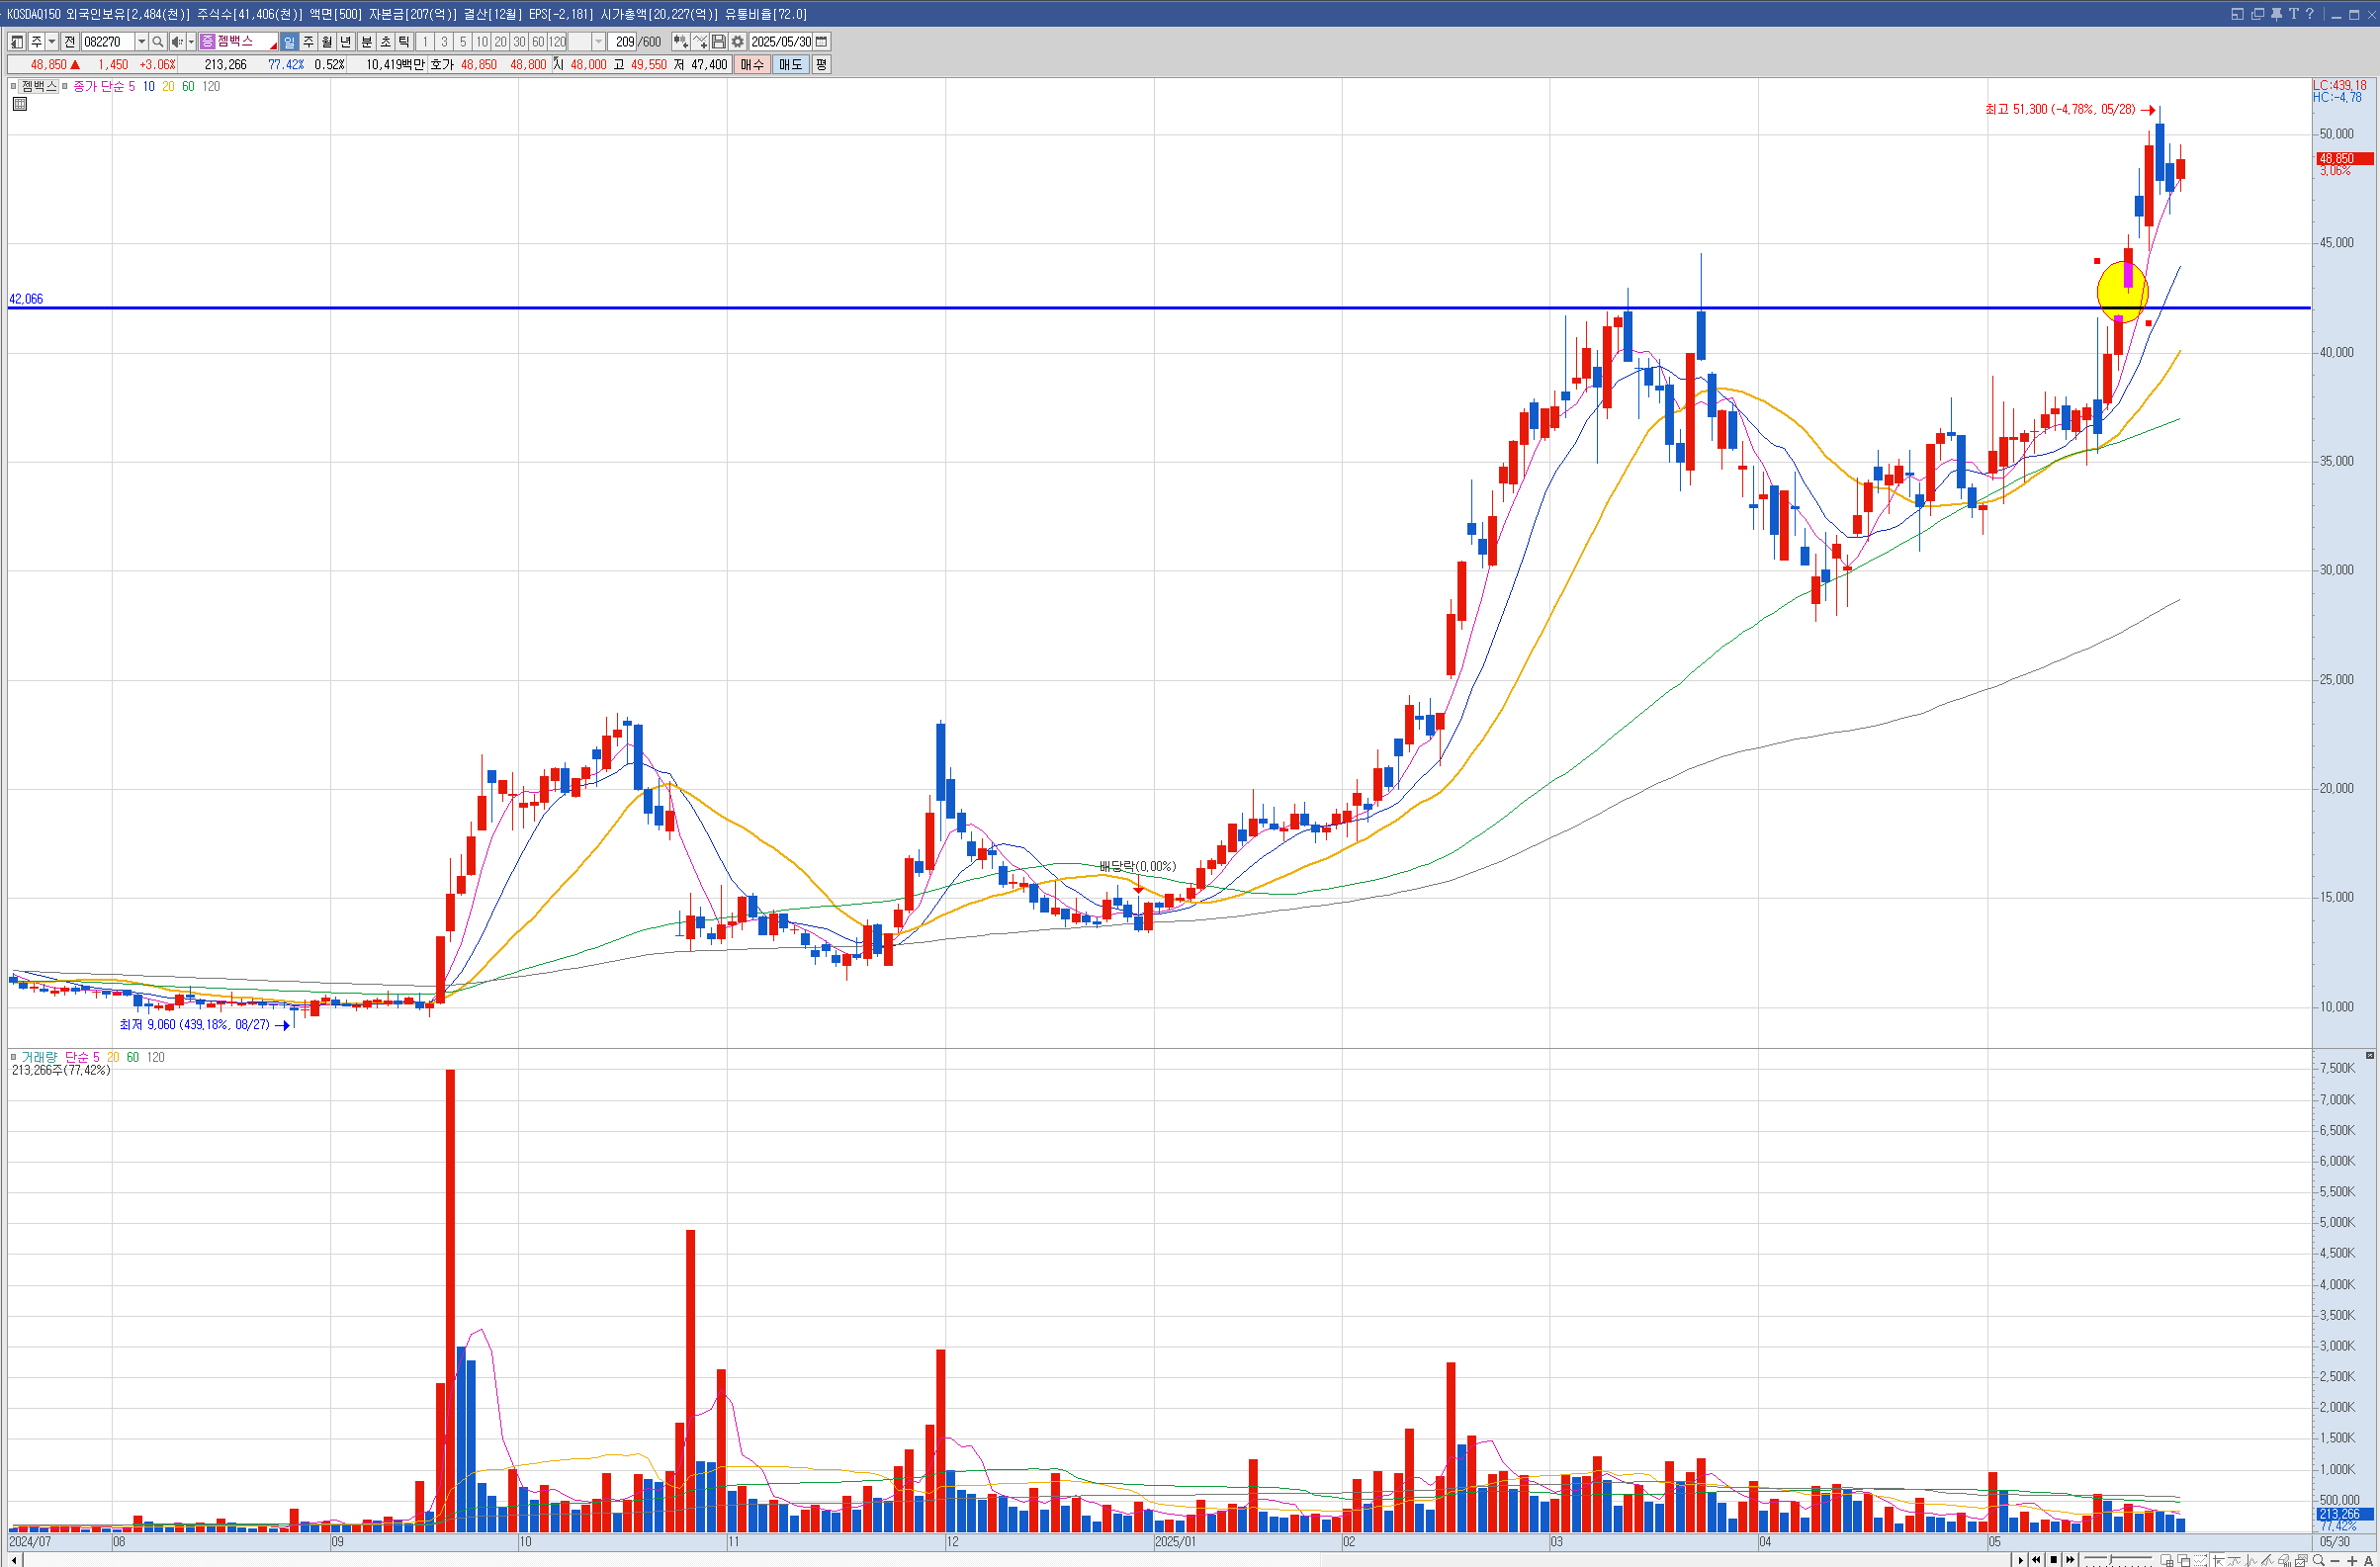This screenshot has height=1567, width=2380.
Task: Select the 월 monthly chart tab
Action: point(327,42)
